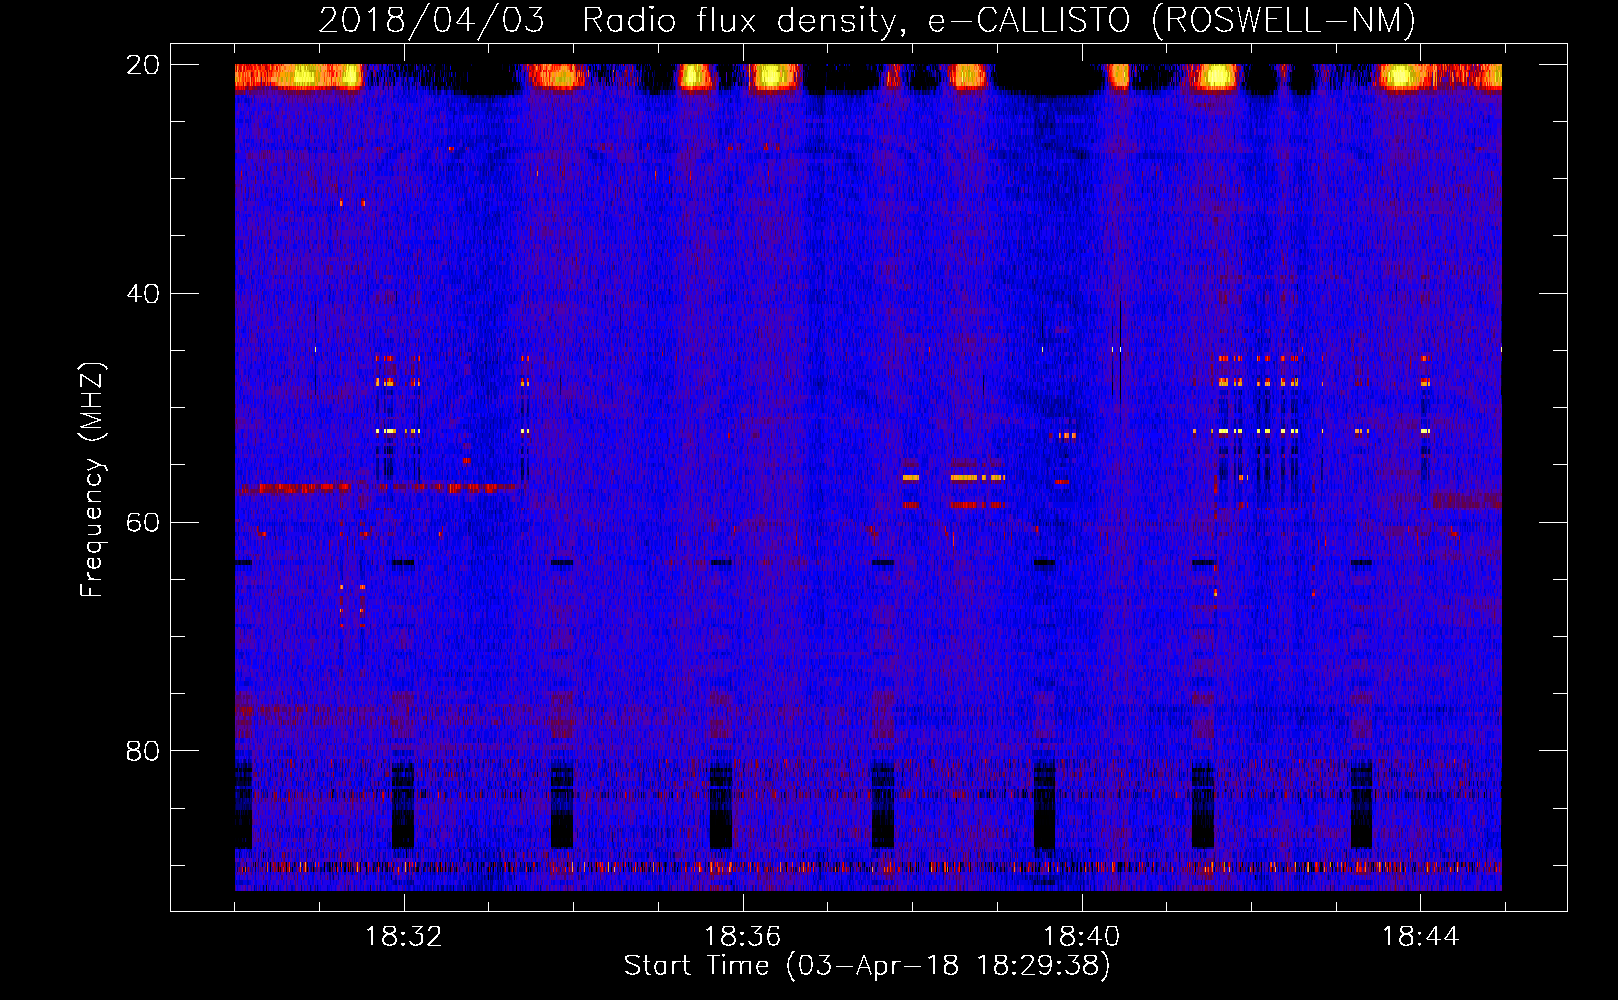This screenshot has height=1000, width=1618.
Task: Select the '18:40' time axis label
Action: click(1081, 937)
